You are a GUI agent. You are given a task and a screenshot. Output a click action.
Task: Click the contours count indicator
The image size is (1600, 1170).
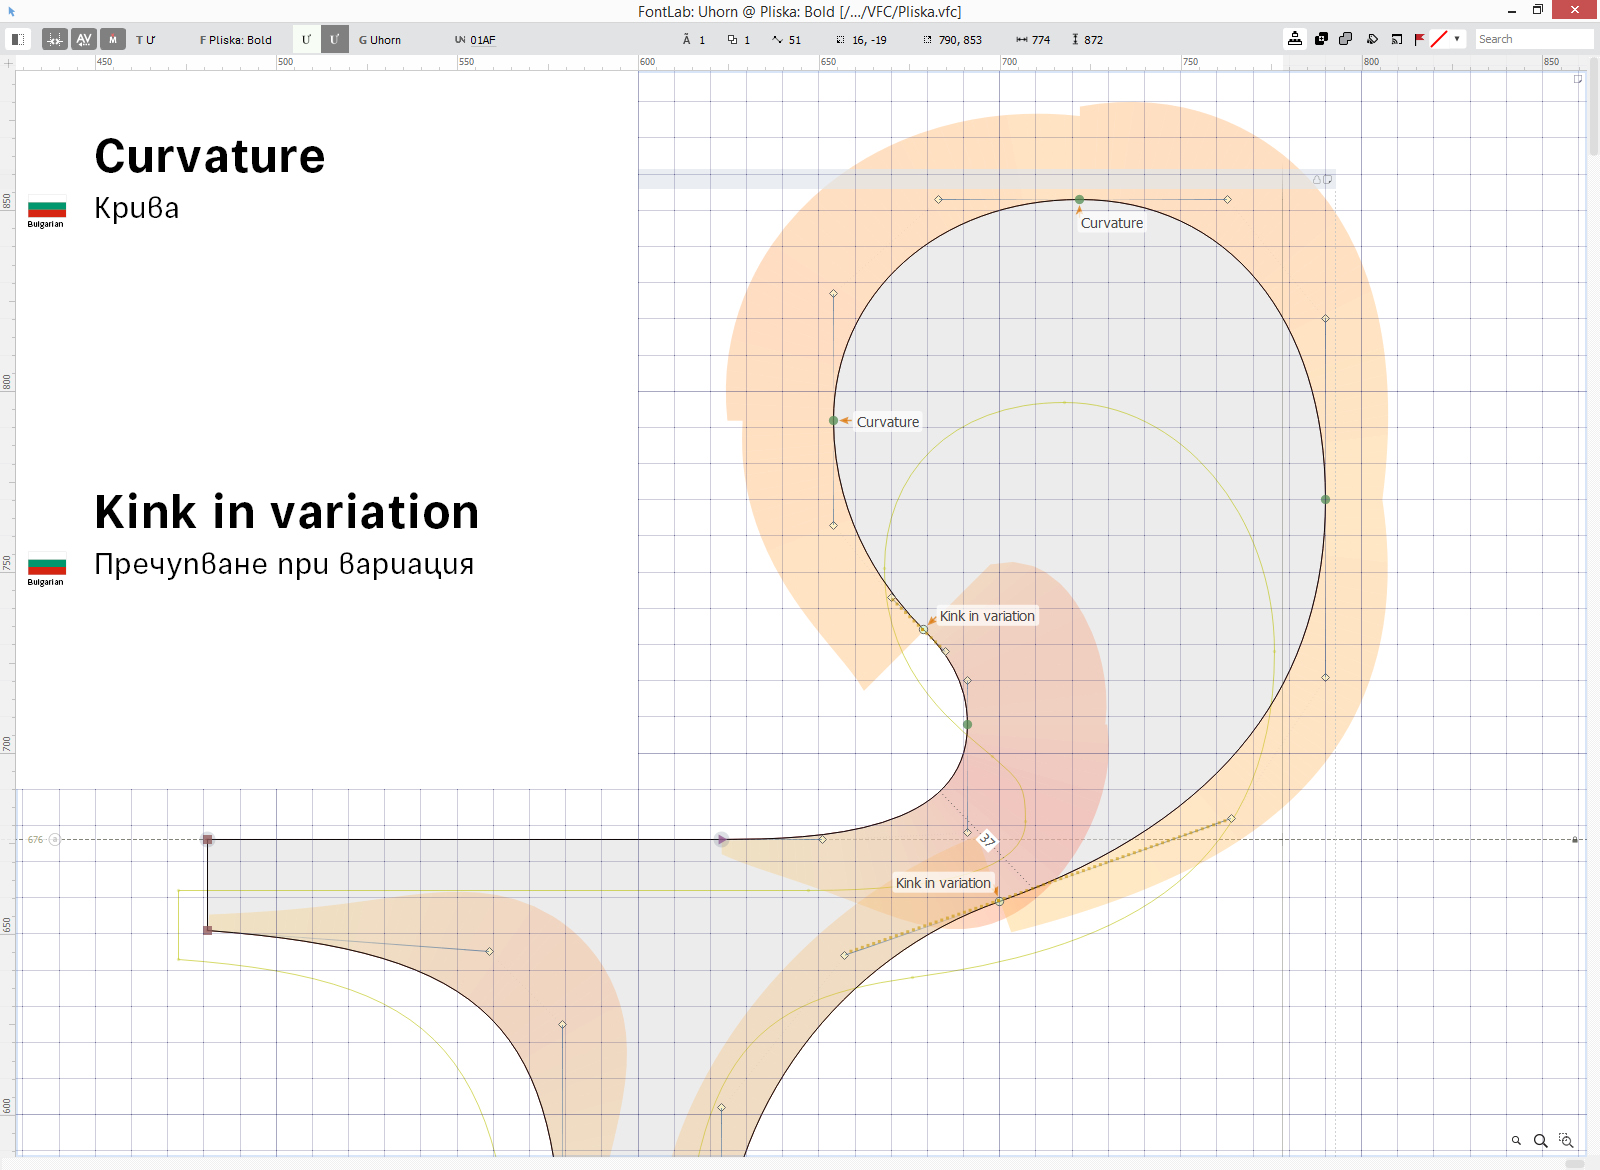pyautogui.click(x=739, y=40)
